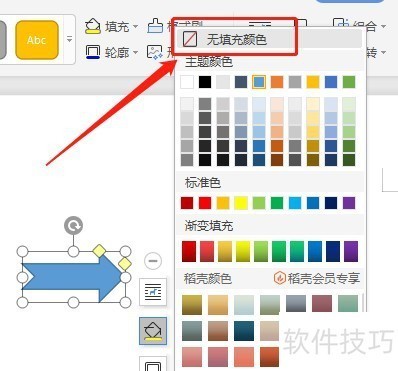The height and width of the screenshot is (371, 398).
Task: Choose yellow standard color
Action: pos(241,203)
